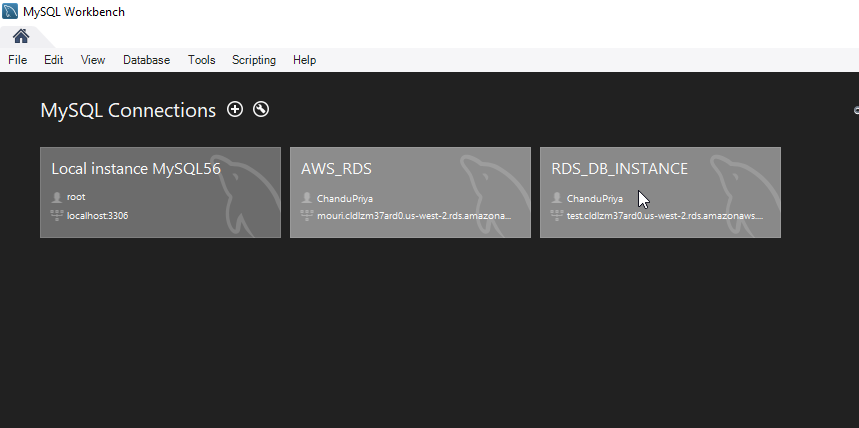Open the Local instance MySQL56 connection

pos(160,192)
